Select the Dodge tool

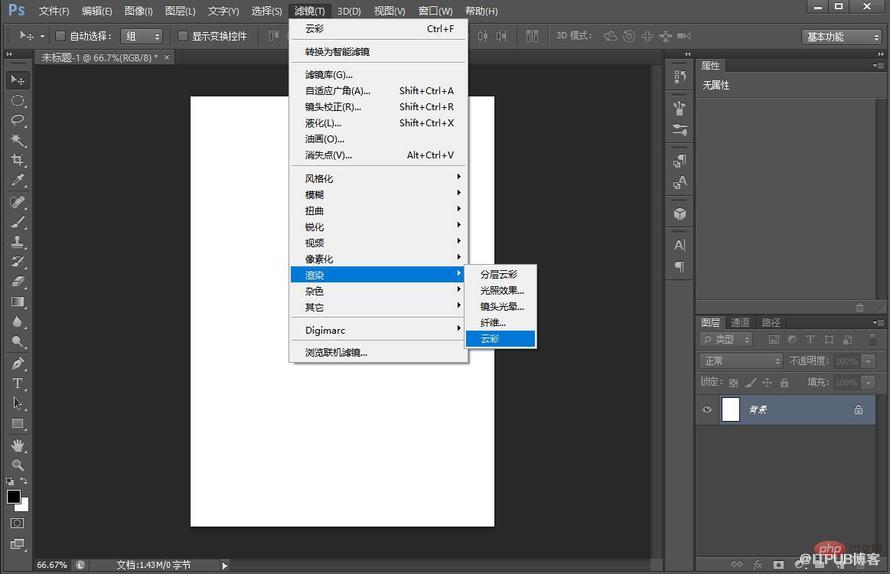pos(18,341)
